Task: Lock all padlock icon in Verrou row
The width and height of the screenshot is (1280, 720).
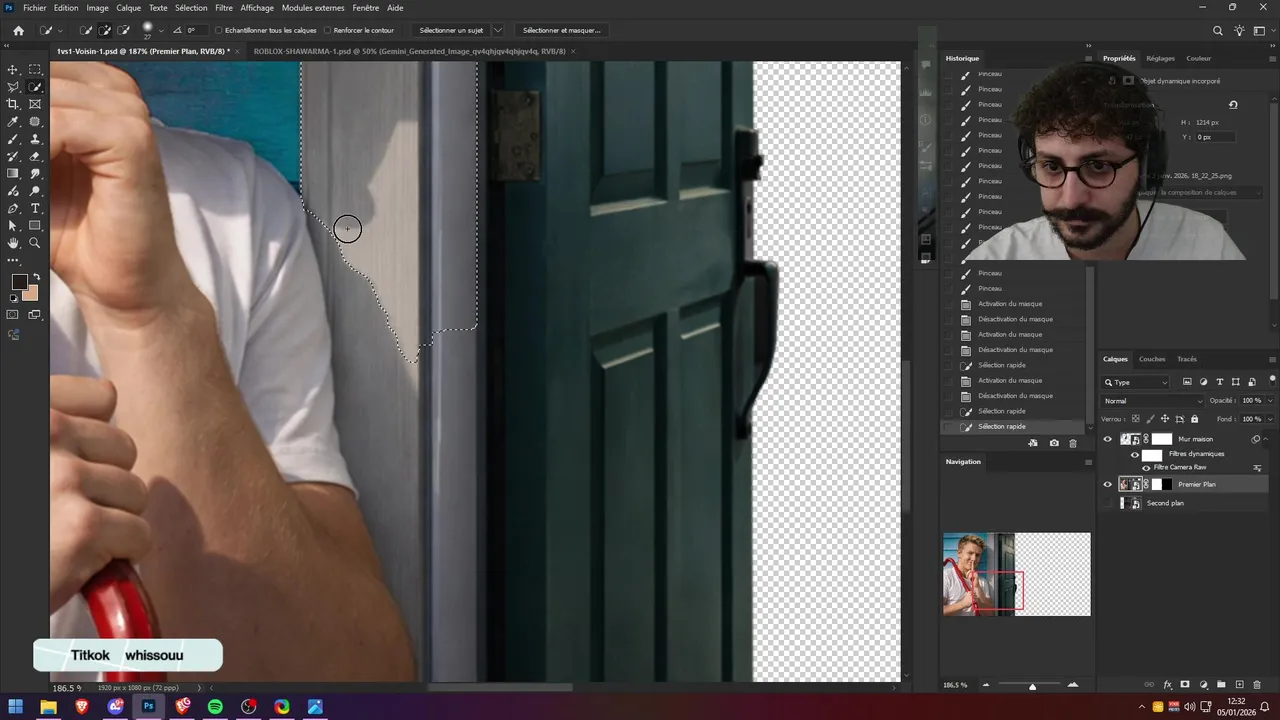Action: [1194, 419]
